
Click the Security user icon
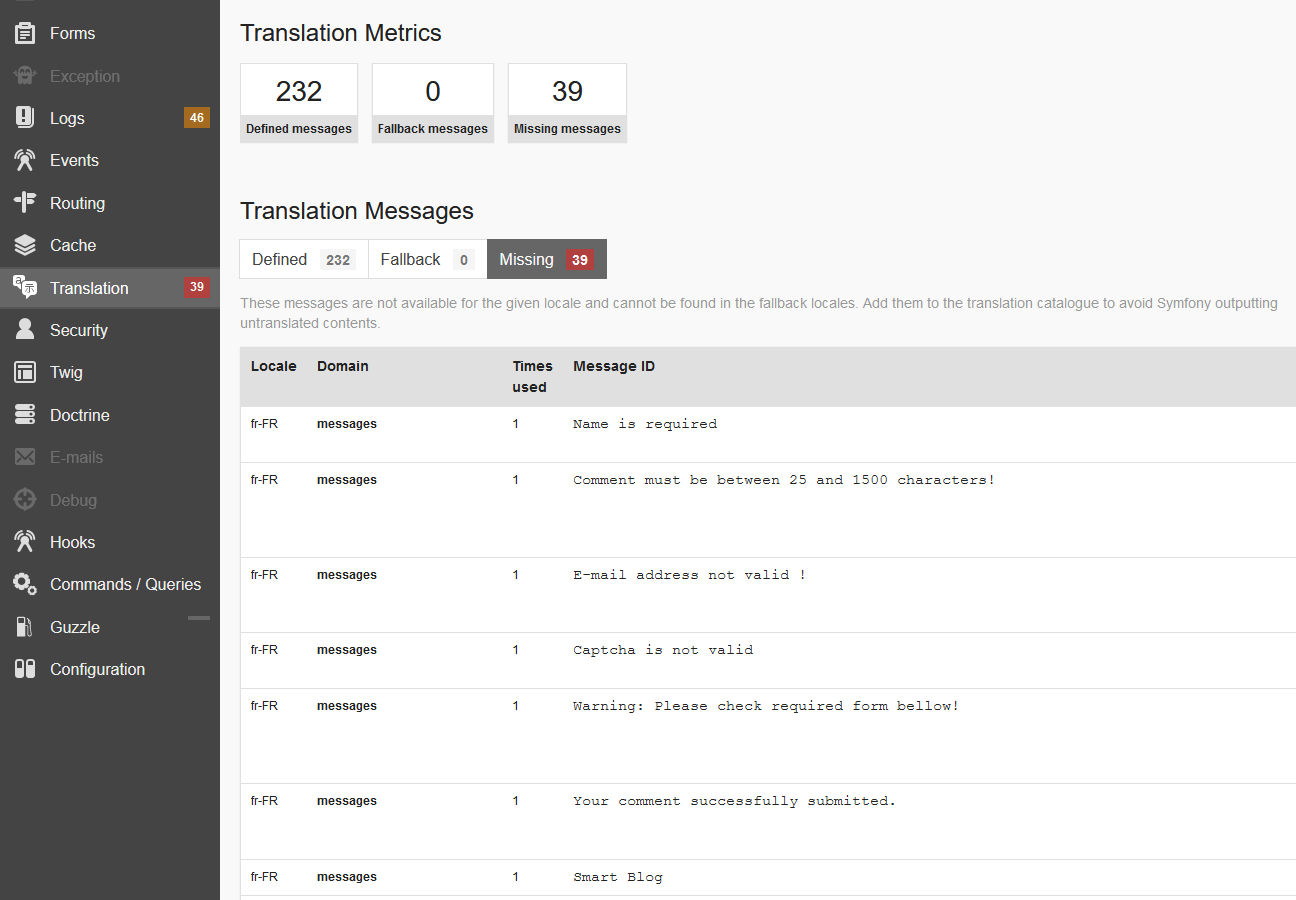25,330
